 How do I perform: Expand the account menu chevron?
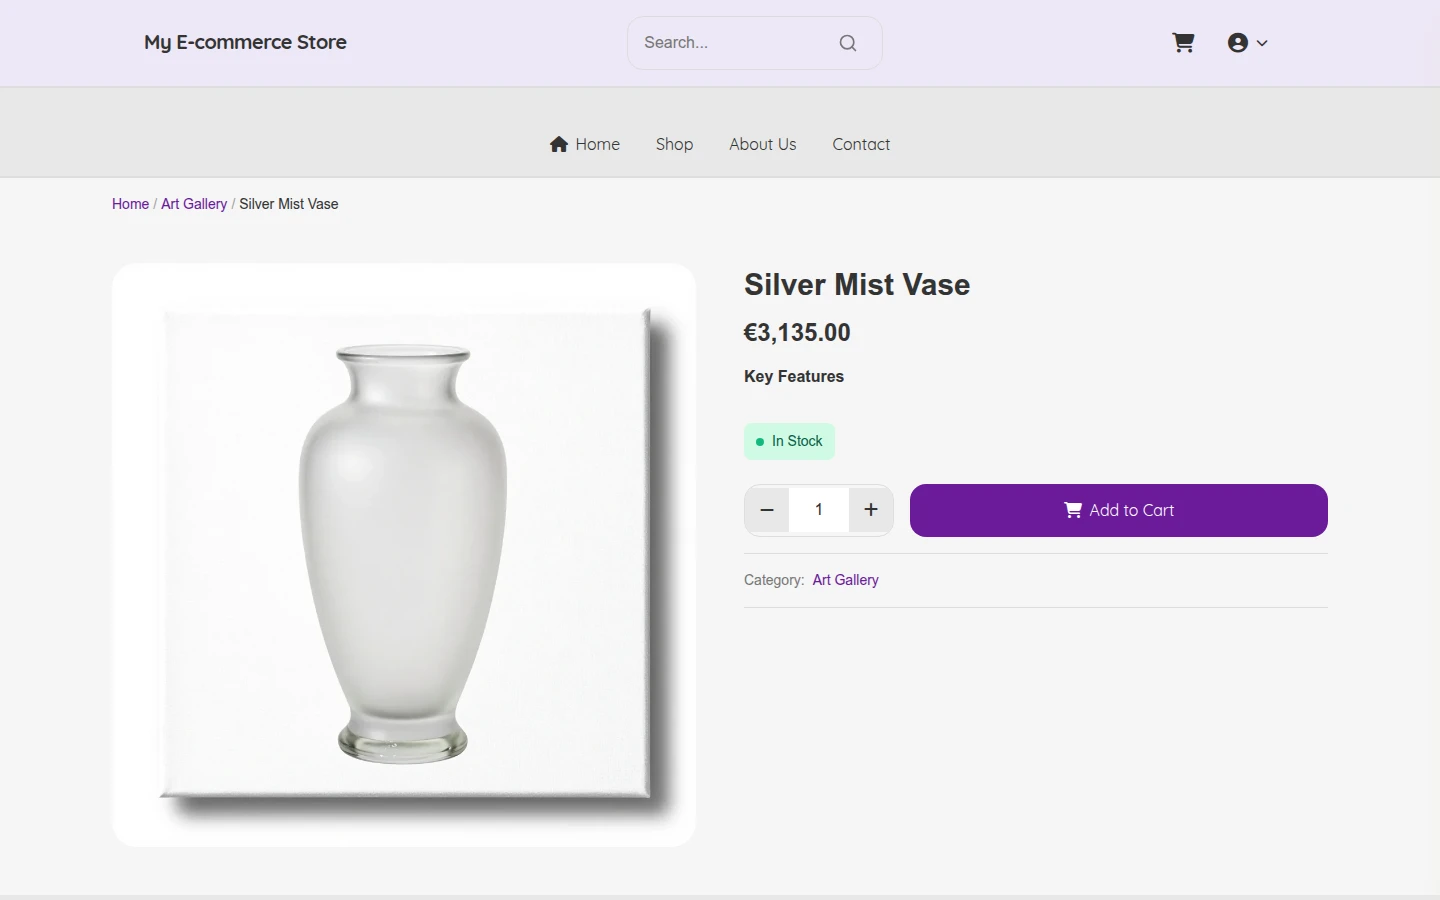pos(1262,43)
